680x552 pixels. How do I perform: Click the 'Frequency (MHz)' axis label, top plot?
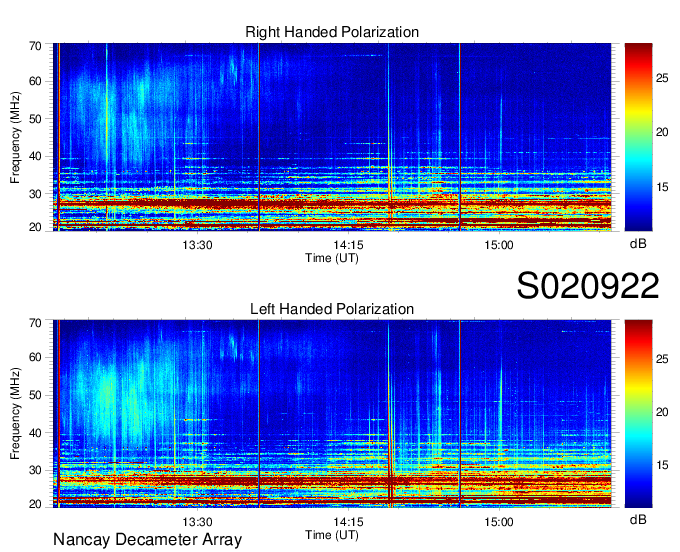tap(15, 137)
